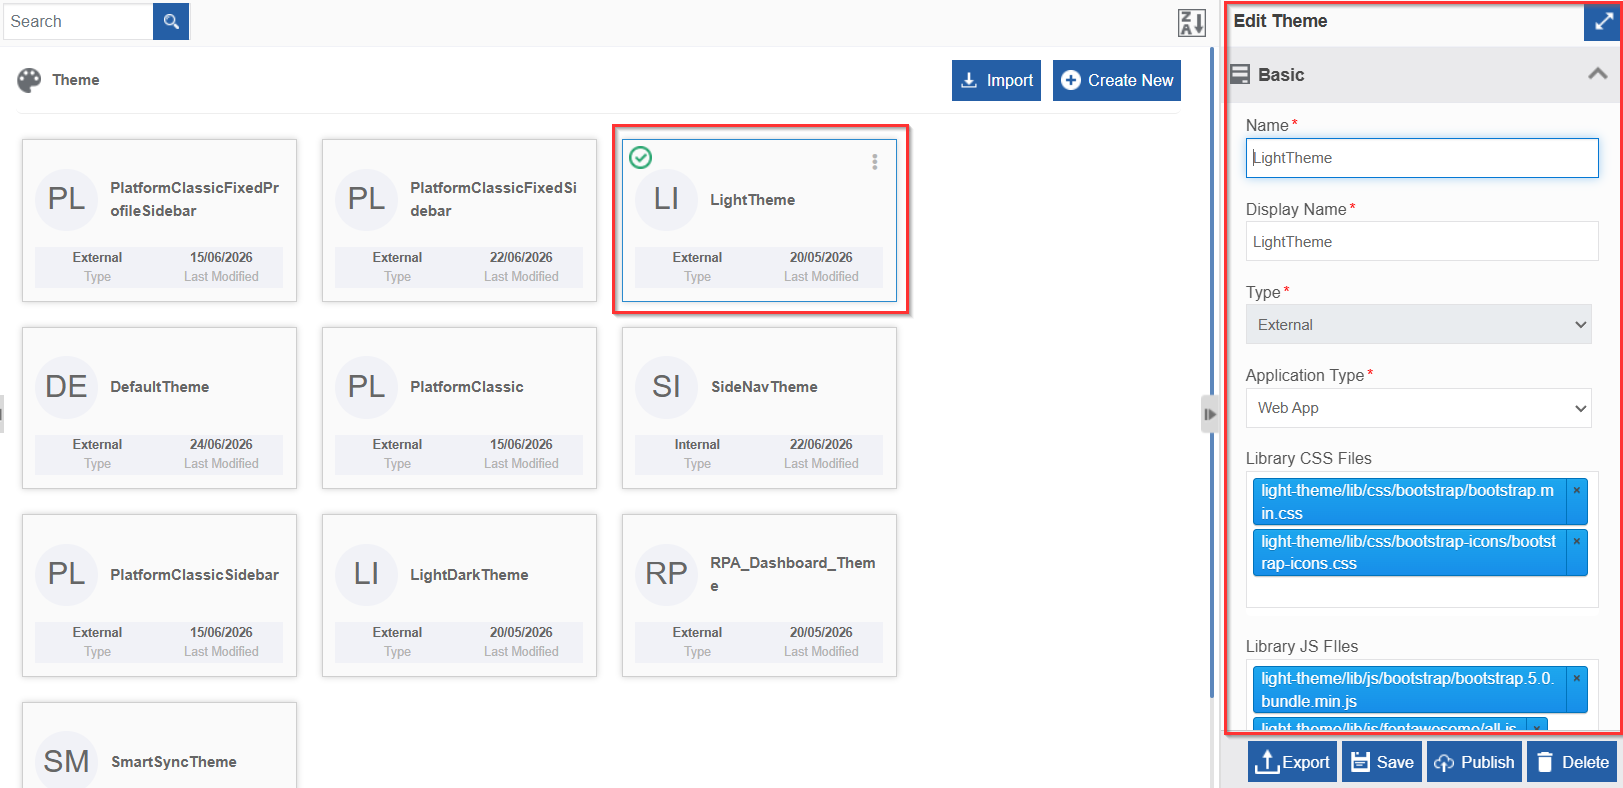Import a theme
This screenshot has height=788, width=1623.
[x=996, y=80]
